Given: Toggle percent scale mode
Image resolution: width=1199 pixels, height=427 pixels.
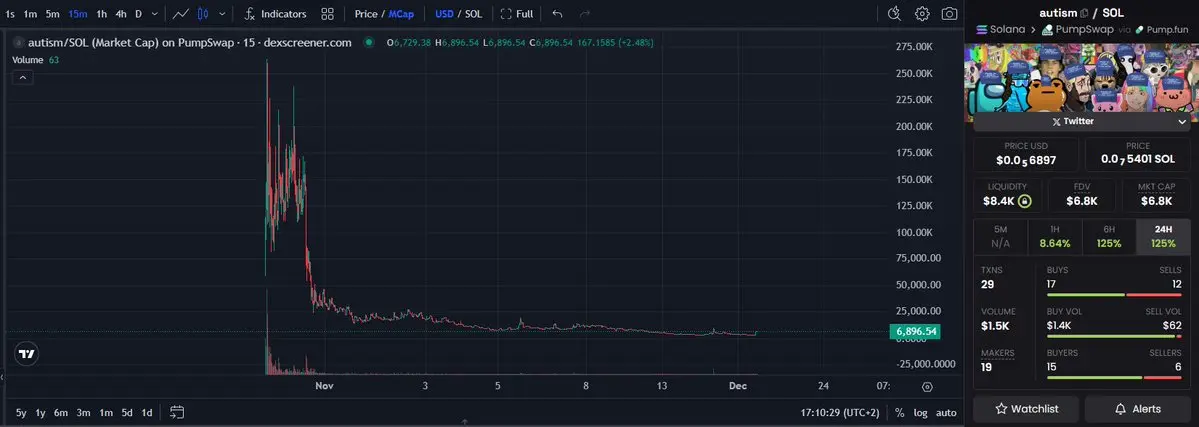Looking at the screenshot, I should (x=900, y=412).
